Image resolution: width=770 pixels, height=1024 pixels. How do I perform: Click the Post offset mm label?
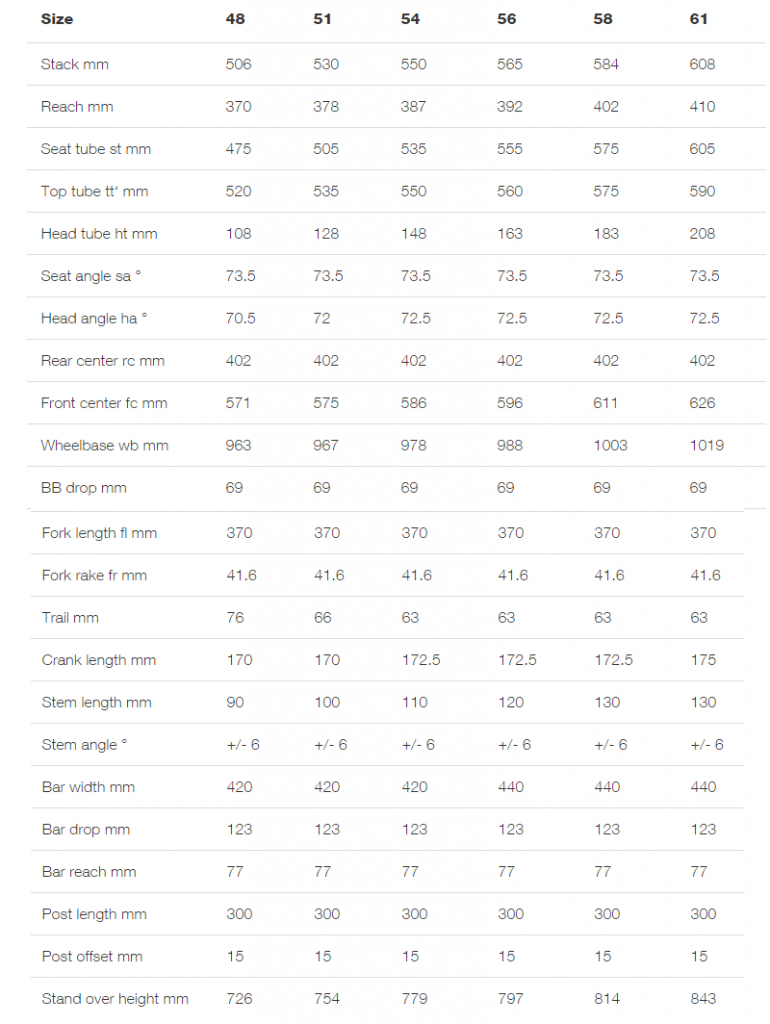(92, 956)
